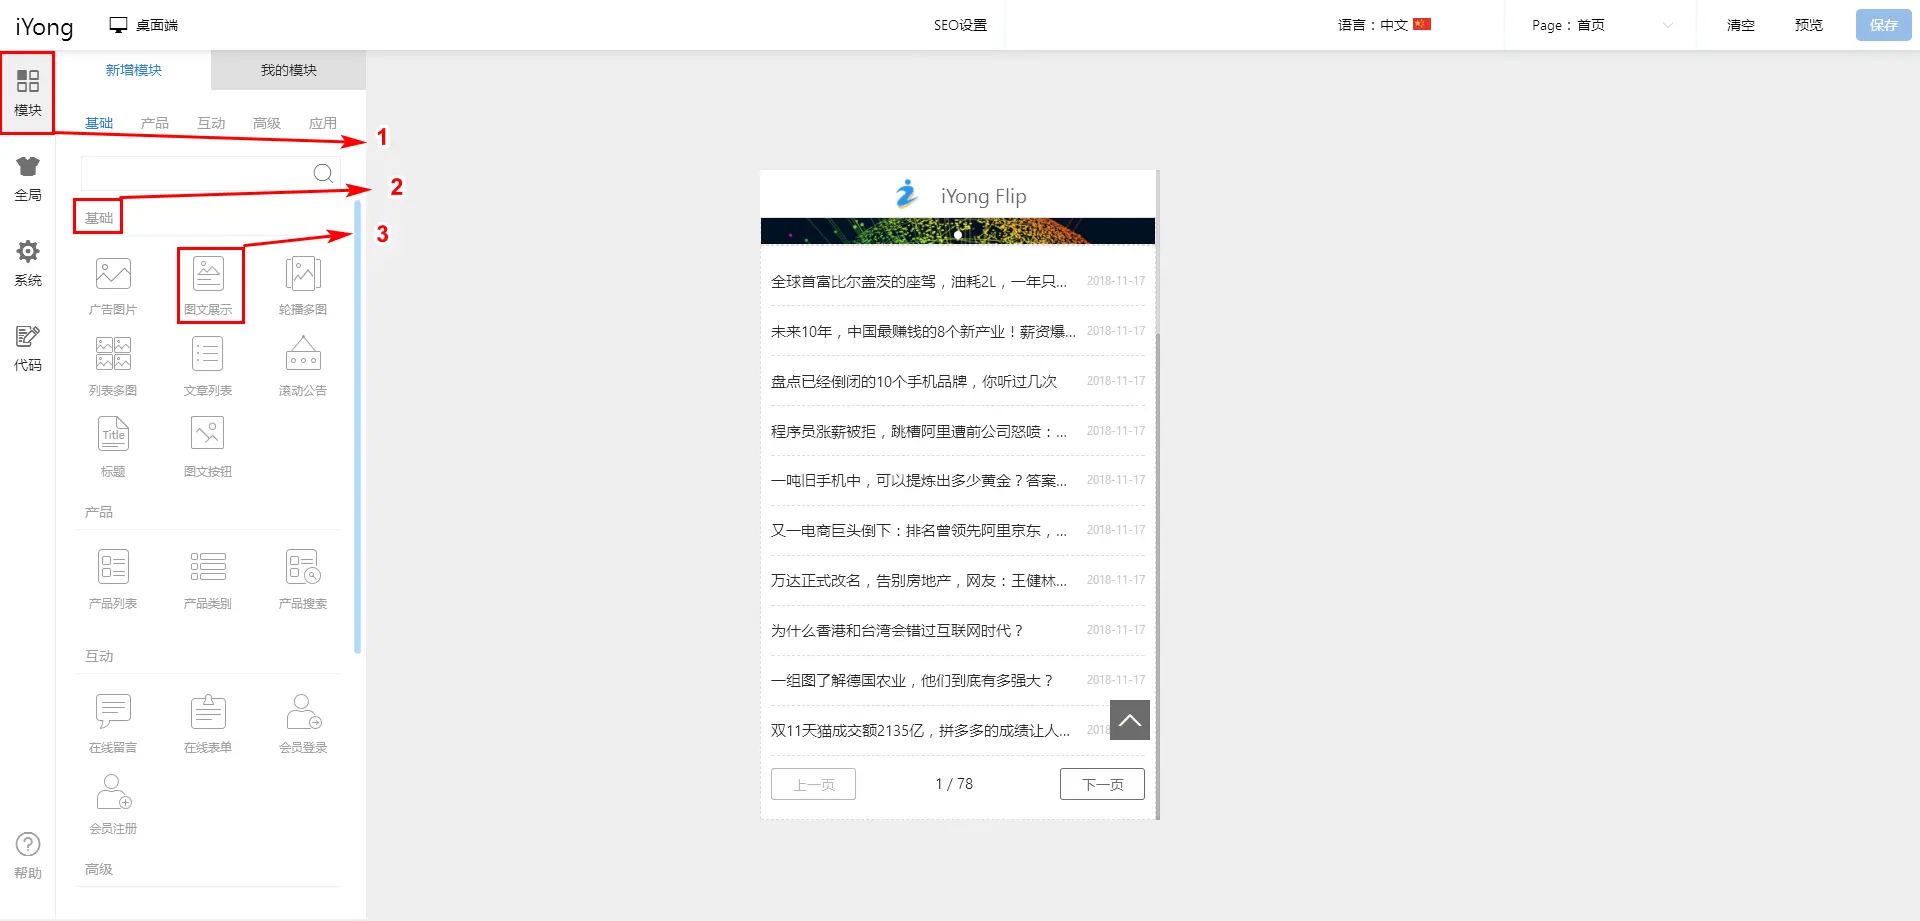Select the 产品搜索 product search module
The width and height of the screenshot is (1920, 921).
click(303, 578)
